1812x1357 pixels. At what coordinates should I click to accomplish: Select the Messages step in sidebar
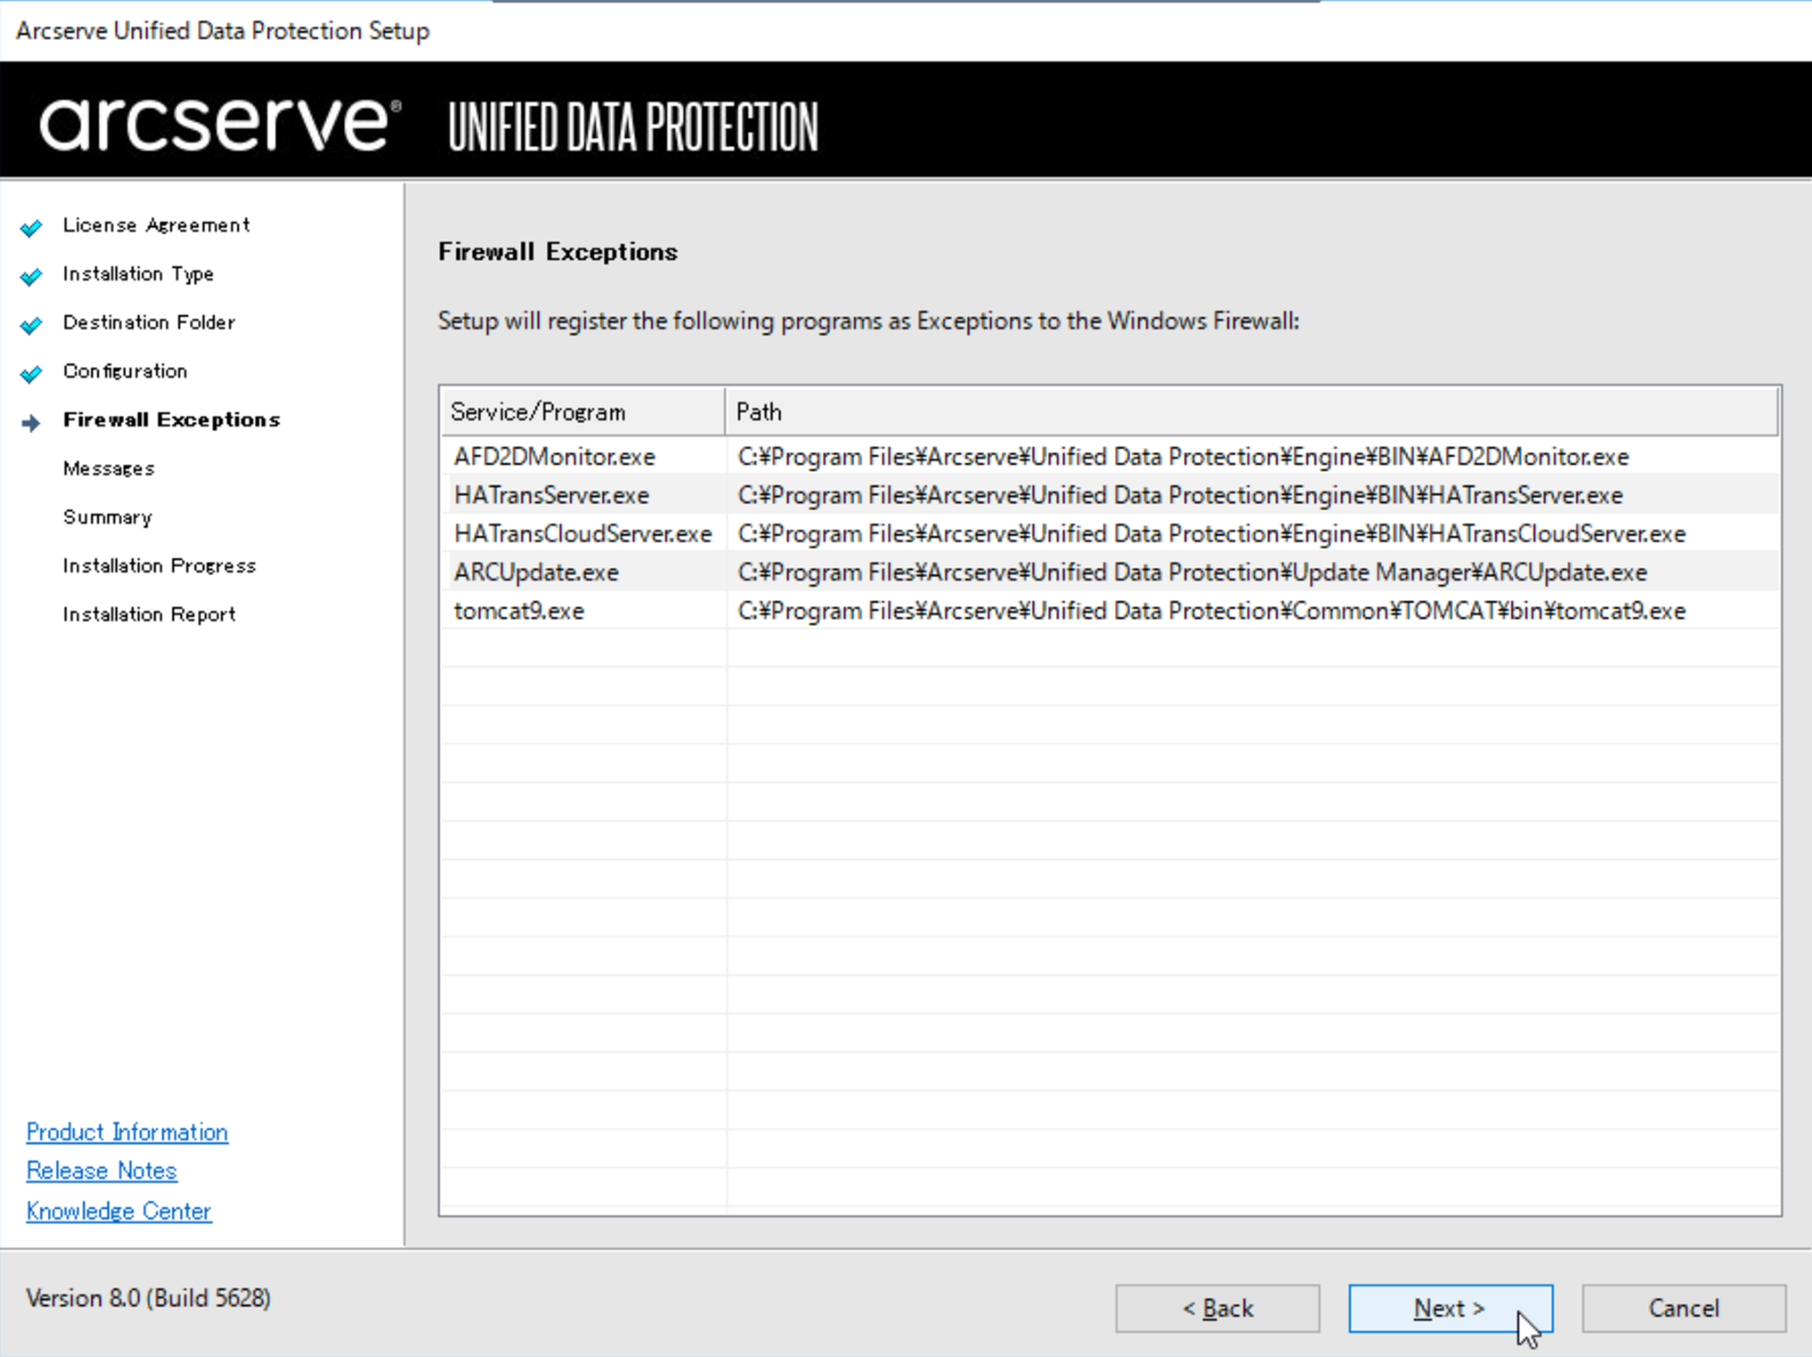point(109,468)
